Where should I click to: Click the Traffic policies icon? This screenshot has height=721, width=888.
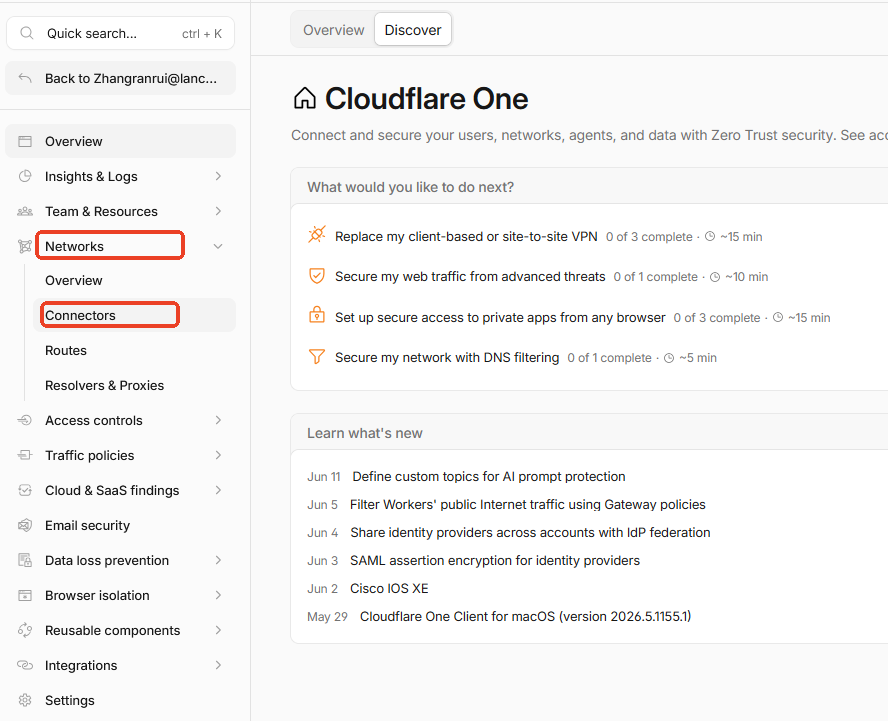25,455
